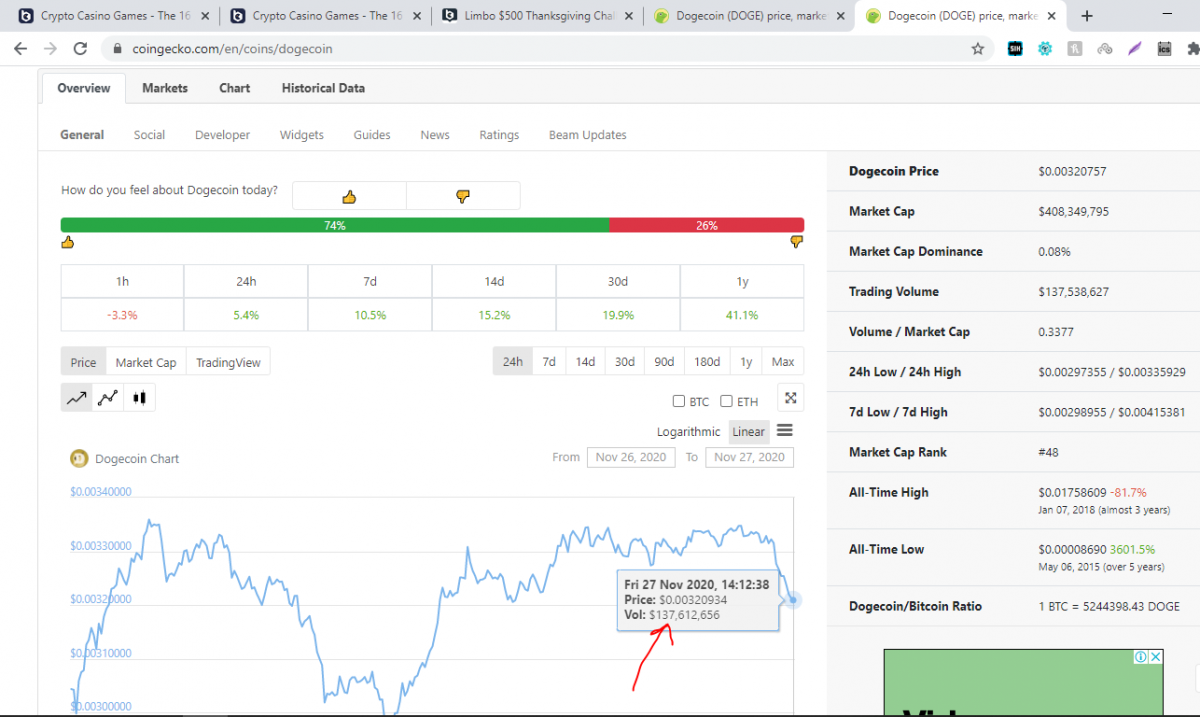This screenshot has height=717, width=1200.
Task: Expand chart to fullscreen
Action: (x=790, y=398)
